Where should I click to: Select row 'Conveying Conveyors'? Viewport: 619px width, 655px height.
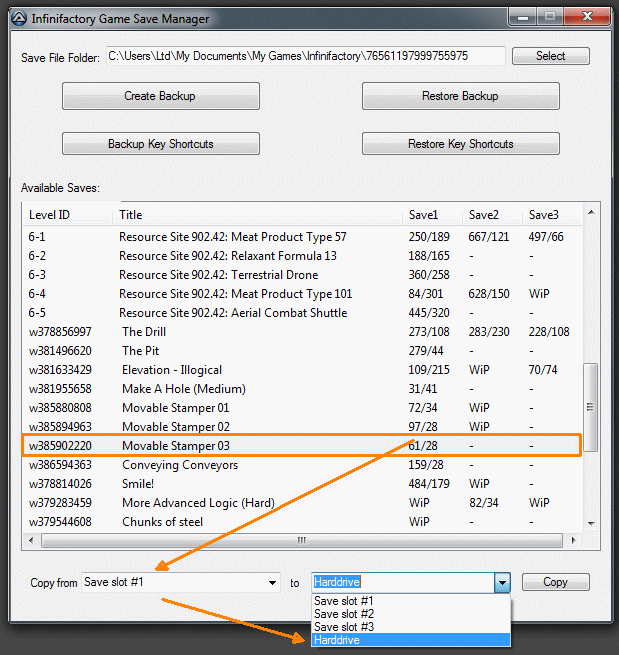click(x=302, y=465)
